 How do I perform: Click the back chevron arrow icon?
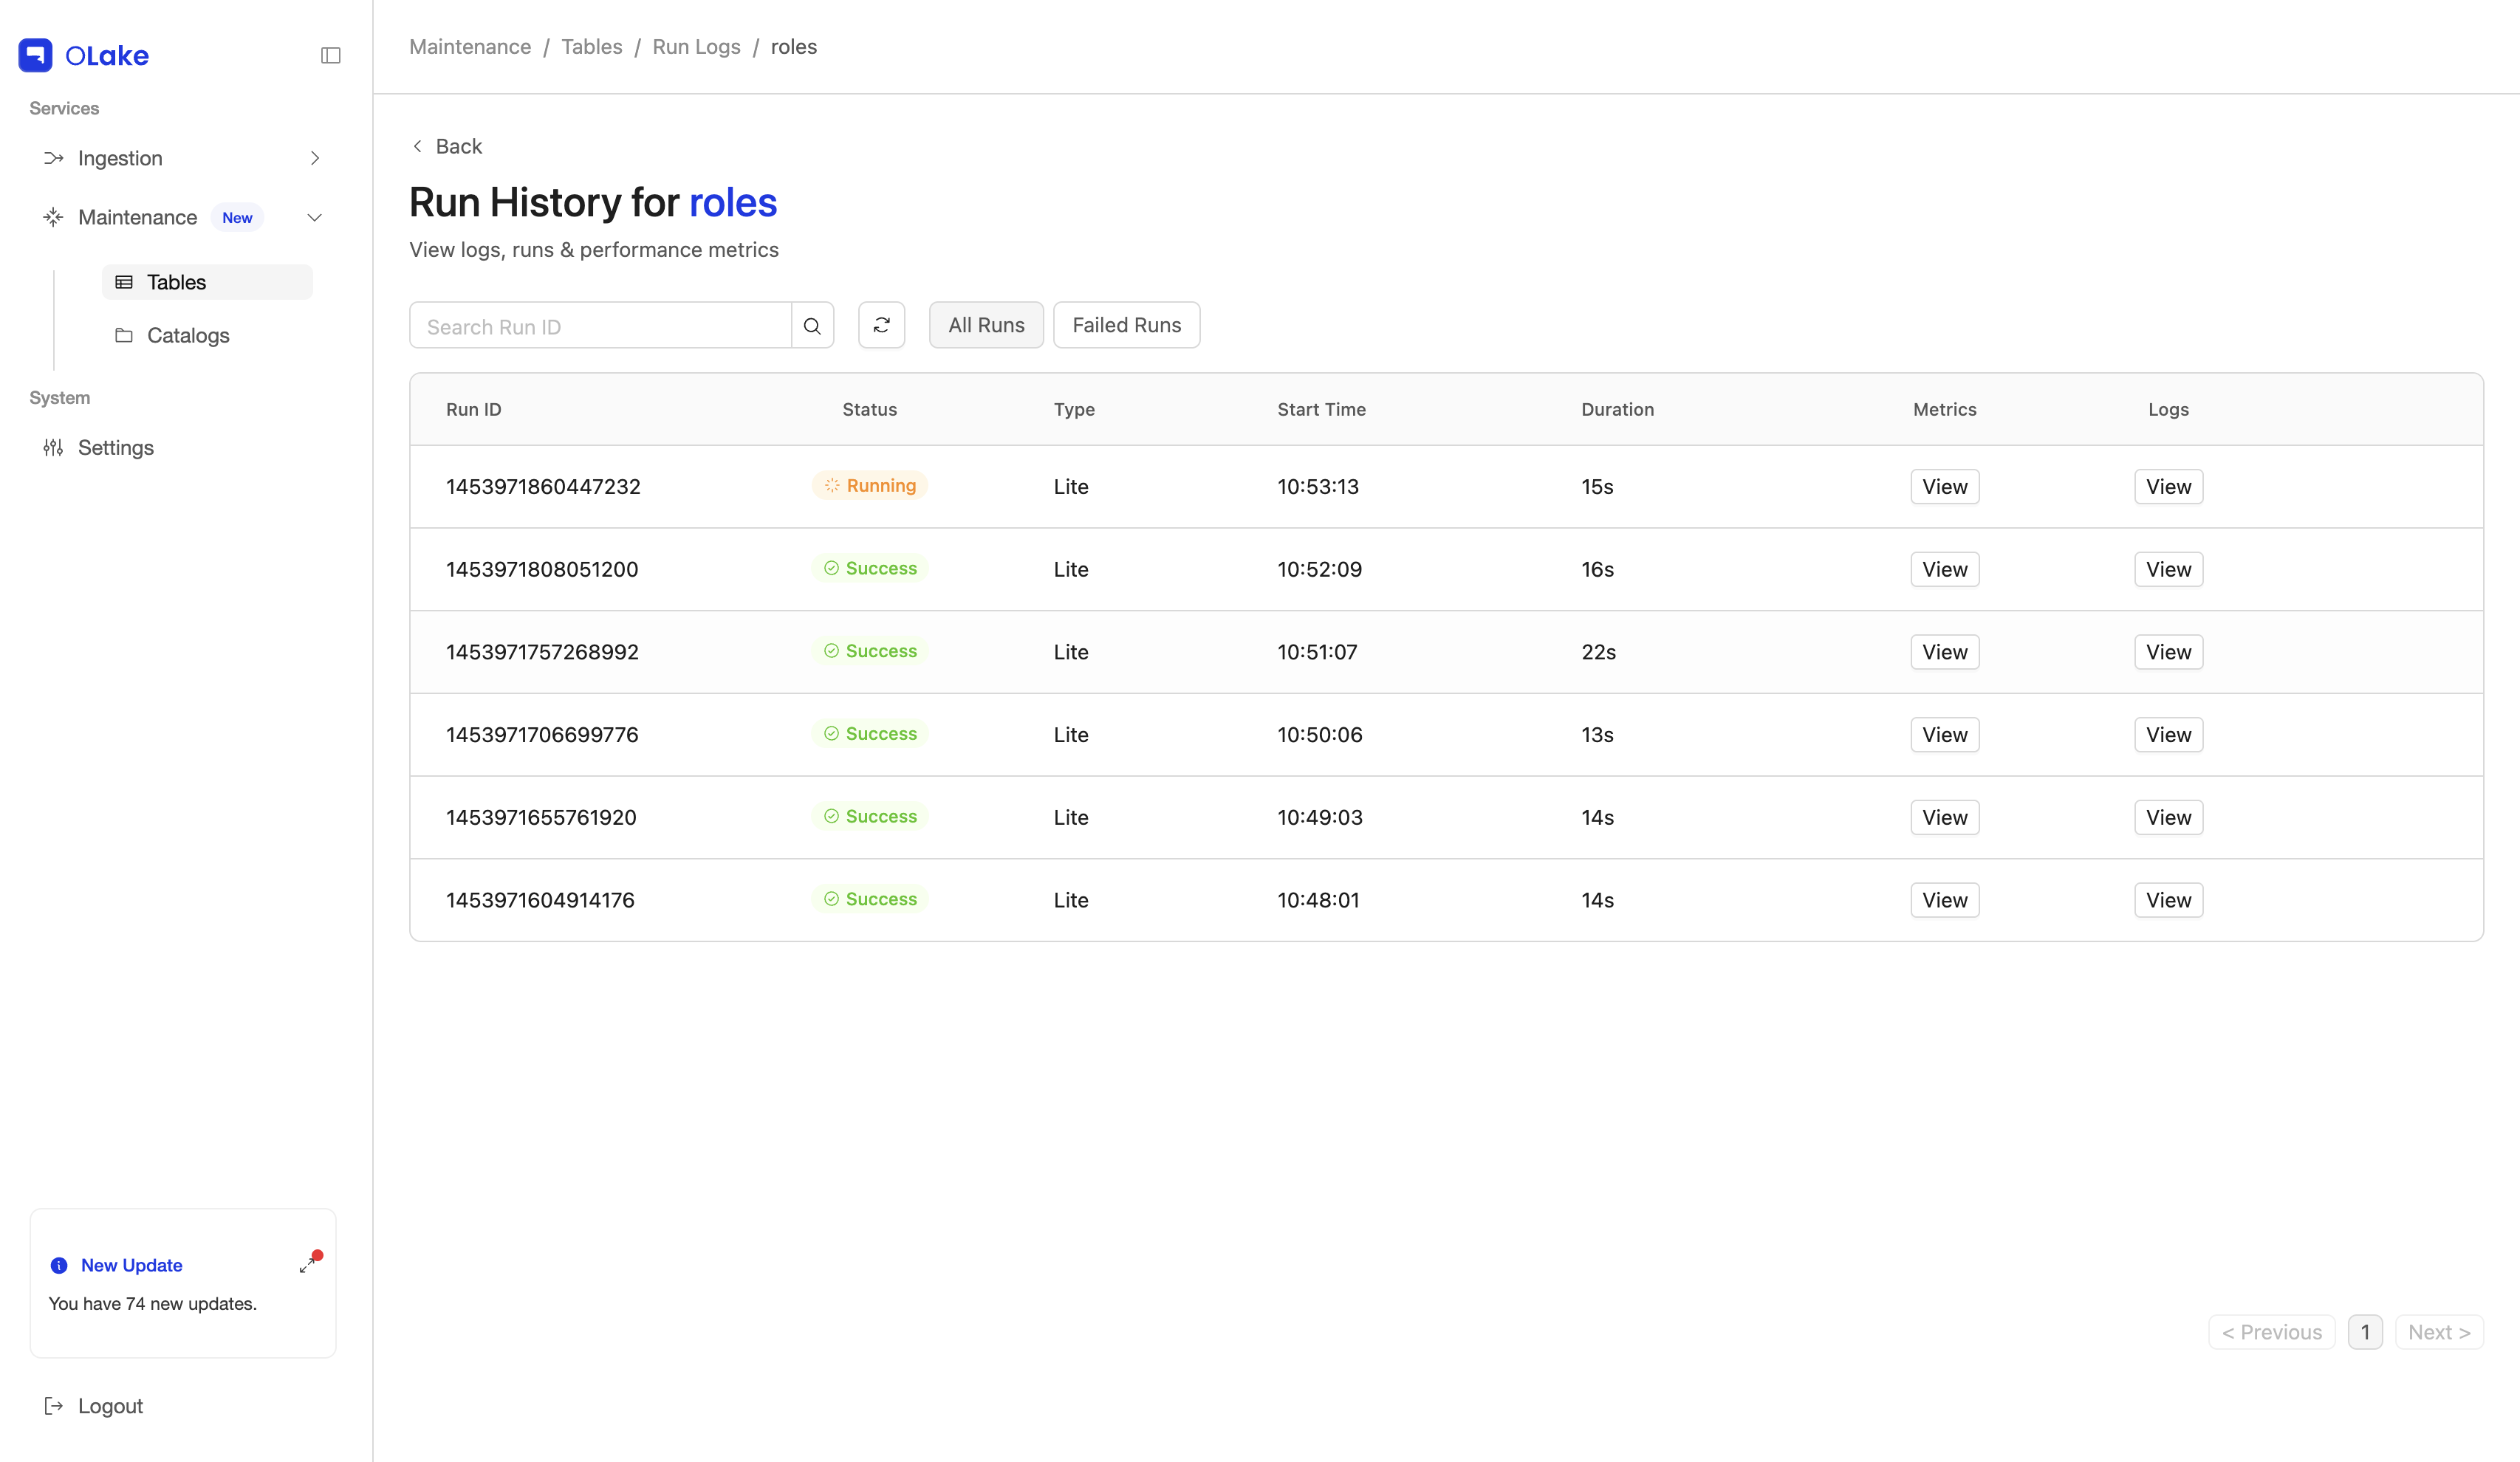(x=417, y=146)
